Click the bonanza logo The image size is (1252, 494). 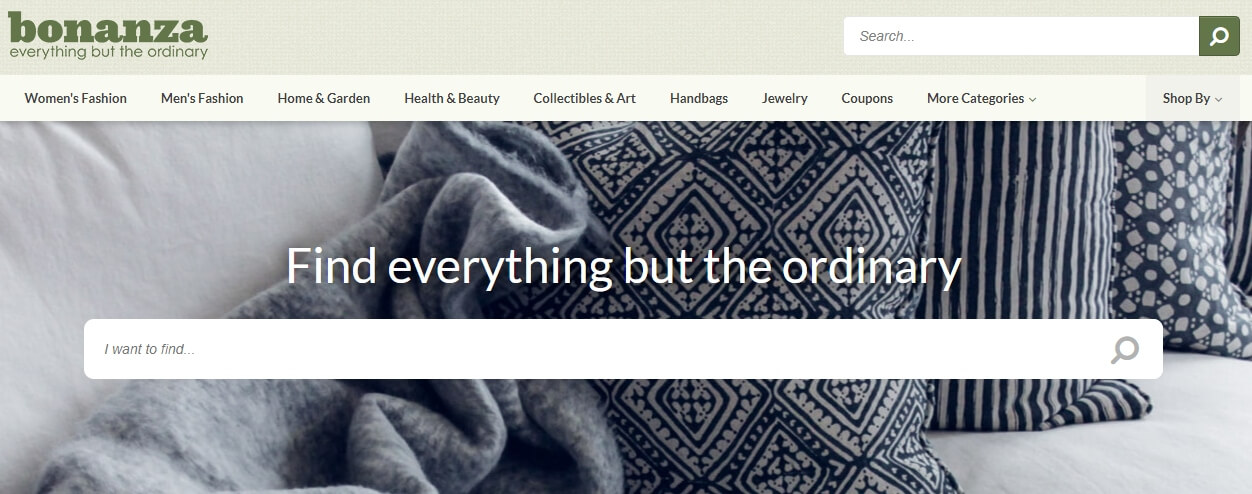(108, 36)
